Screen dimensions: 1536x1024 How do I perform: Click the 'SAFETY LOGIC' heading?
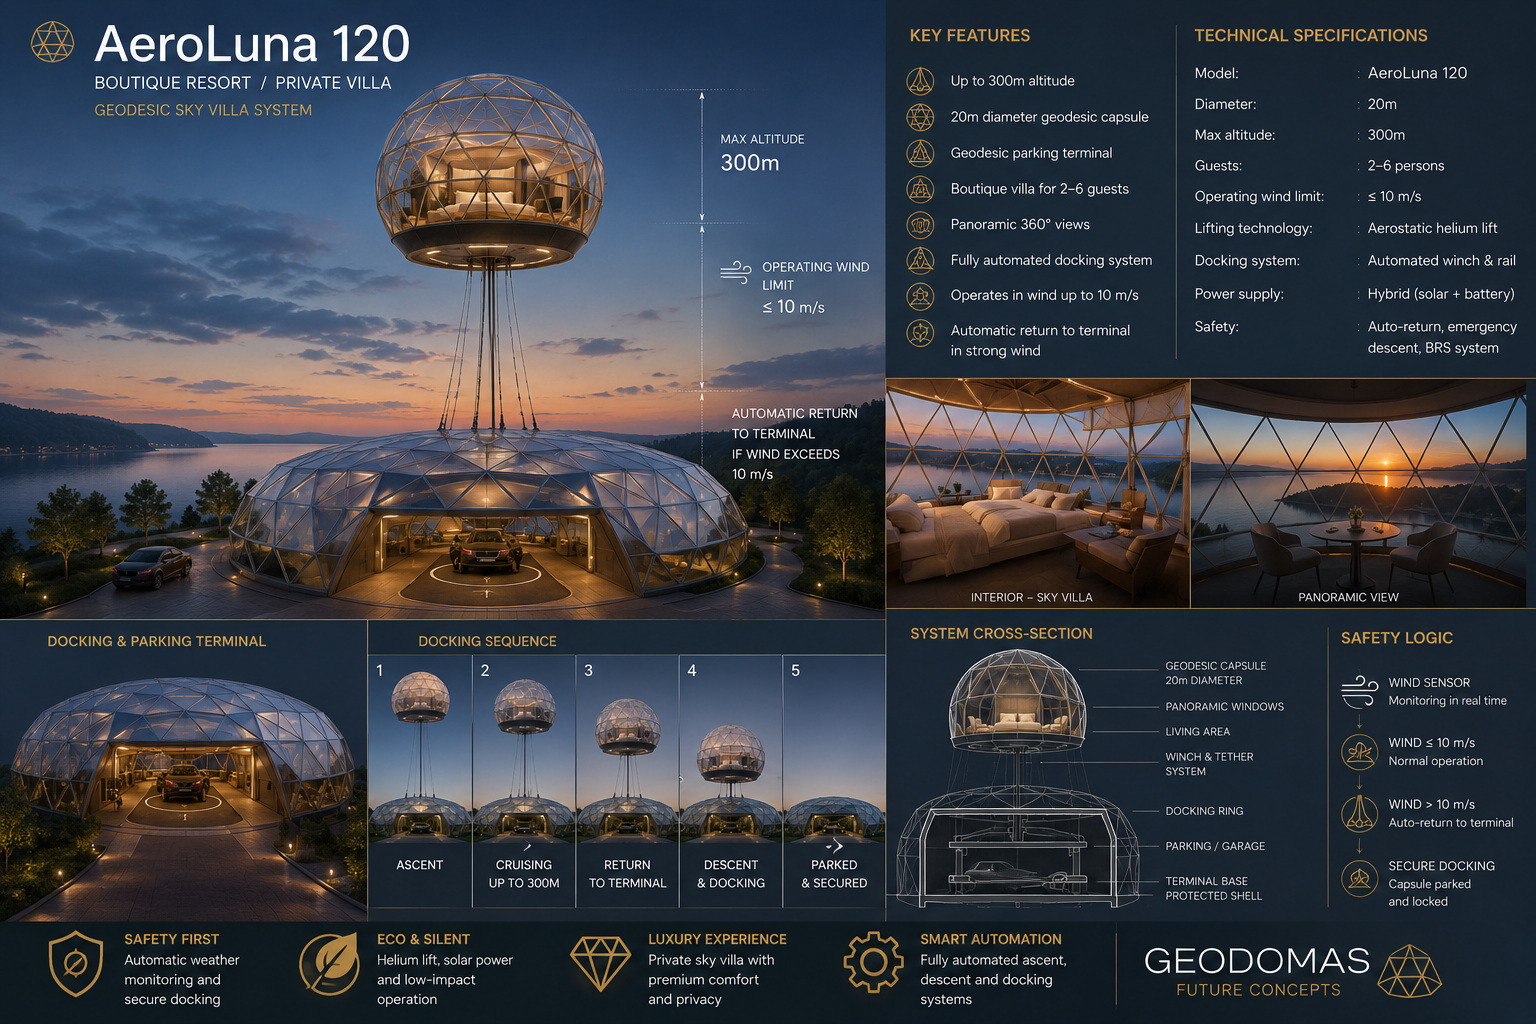(x=1397, y=638)
